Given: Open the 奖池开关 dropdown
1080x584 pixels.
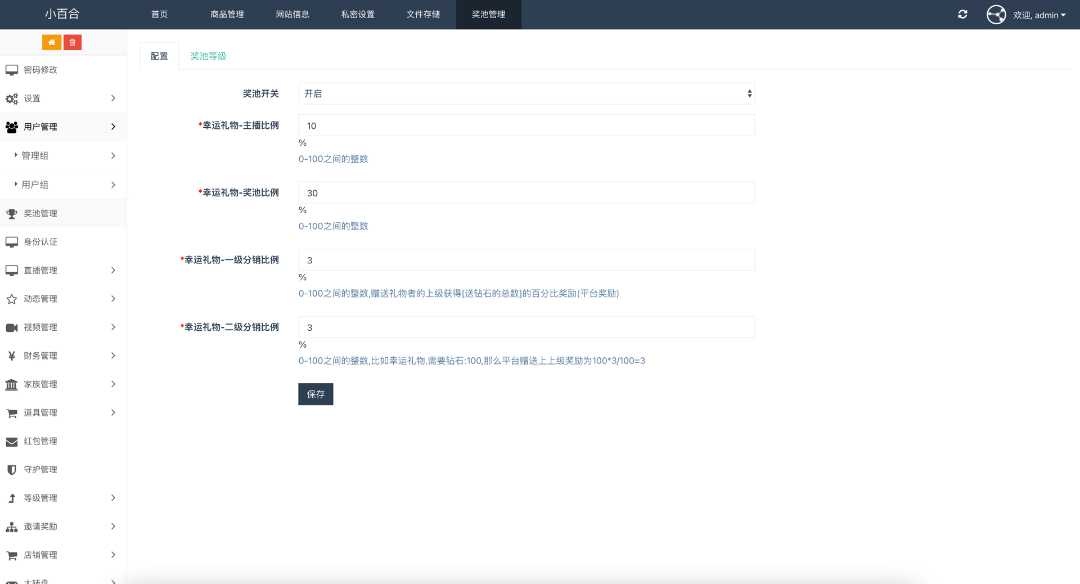Looking at the screenshot, I should [x=526, y=94].
